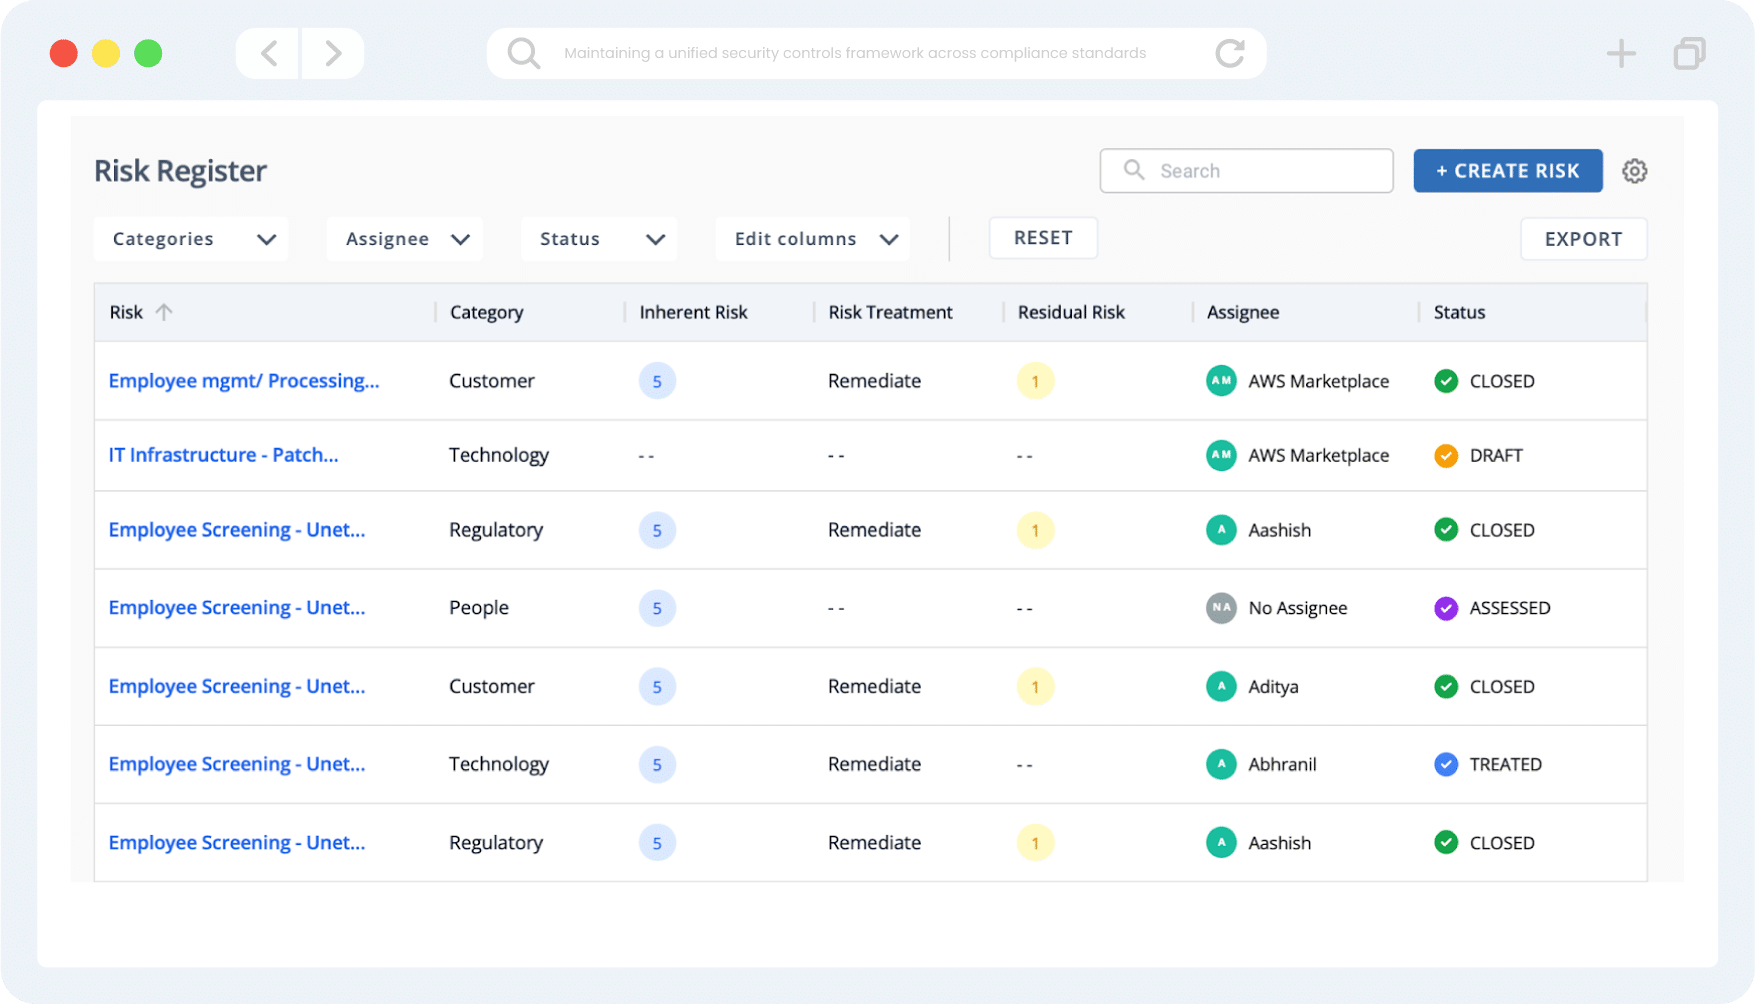Click the TREATED status label
This screenshot has height=1004, width=1755.
1506,764
